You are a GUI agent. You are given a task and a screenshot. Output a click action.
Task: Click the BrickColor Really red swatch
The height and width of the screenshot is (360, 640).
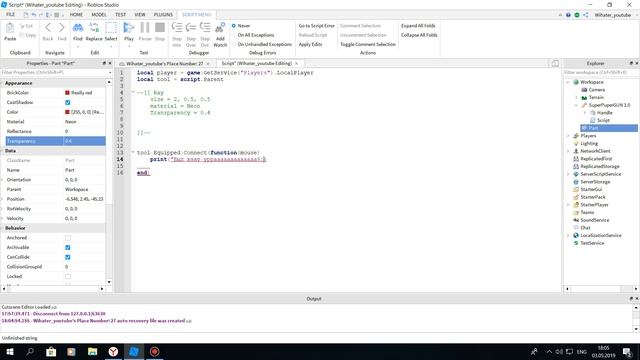tap(67, 93)
